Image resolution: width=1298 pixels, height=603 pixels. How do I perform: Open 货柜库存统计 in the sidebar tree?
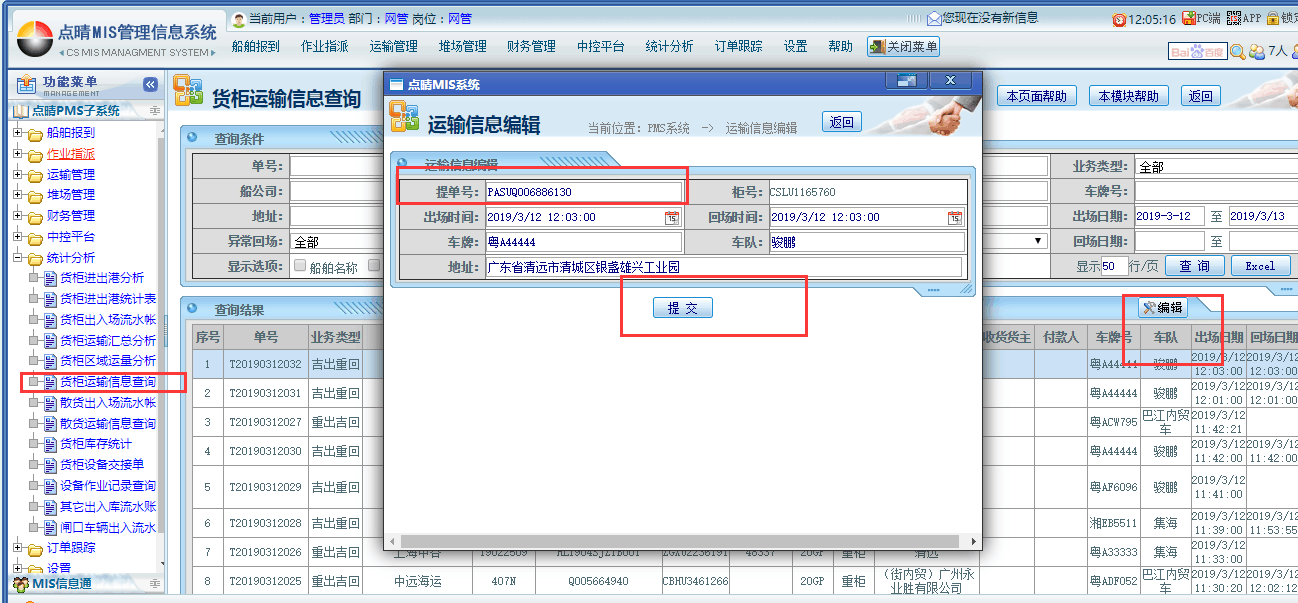tap(95, 444)
